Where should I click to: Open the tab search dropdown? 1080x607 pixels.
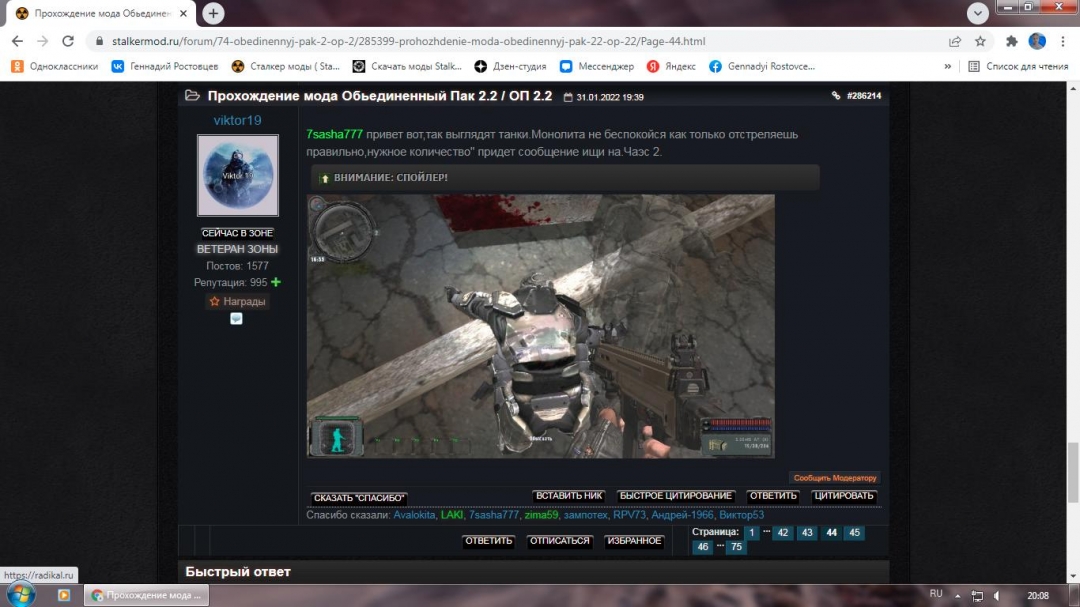click(x=977, y=13)
